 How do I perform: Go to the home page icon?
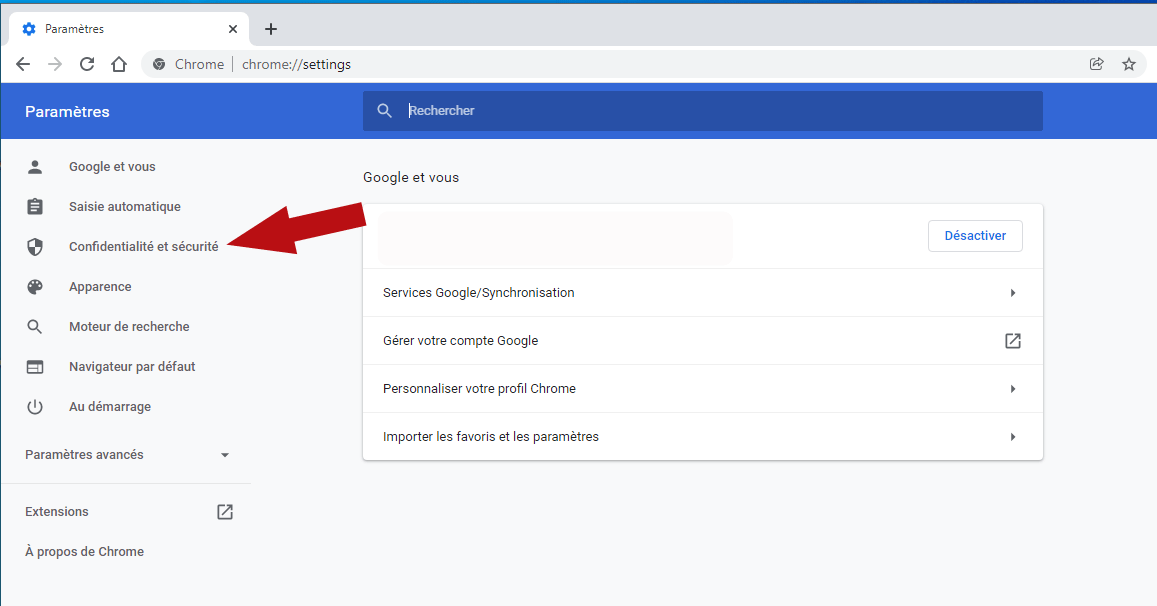tap(119, 64)
